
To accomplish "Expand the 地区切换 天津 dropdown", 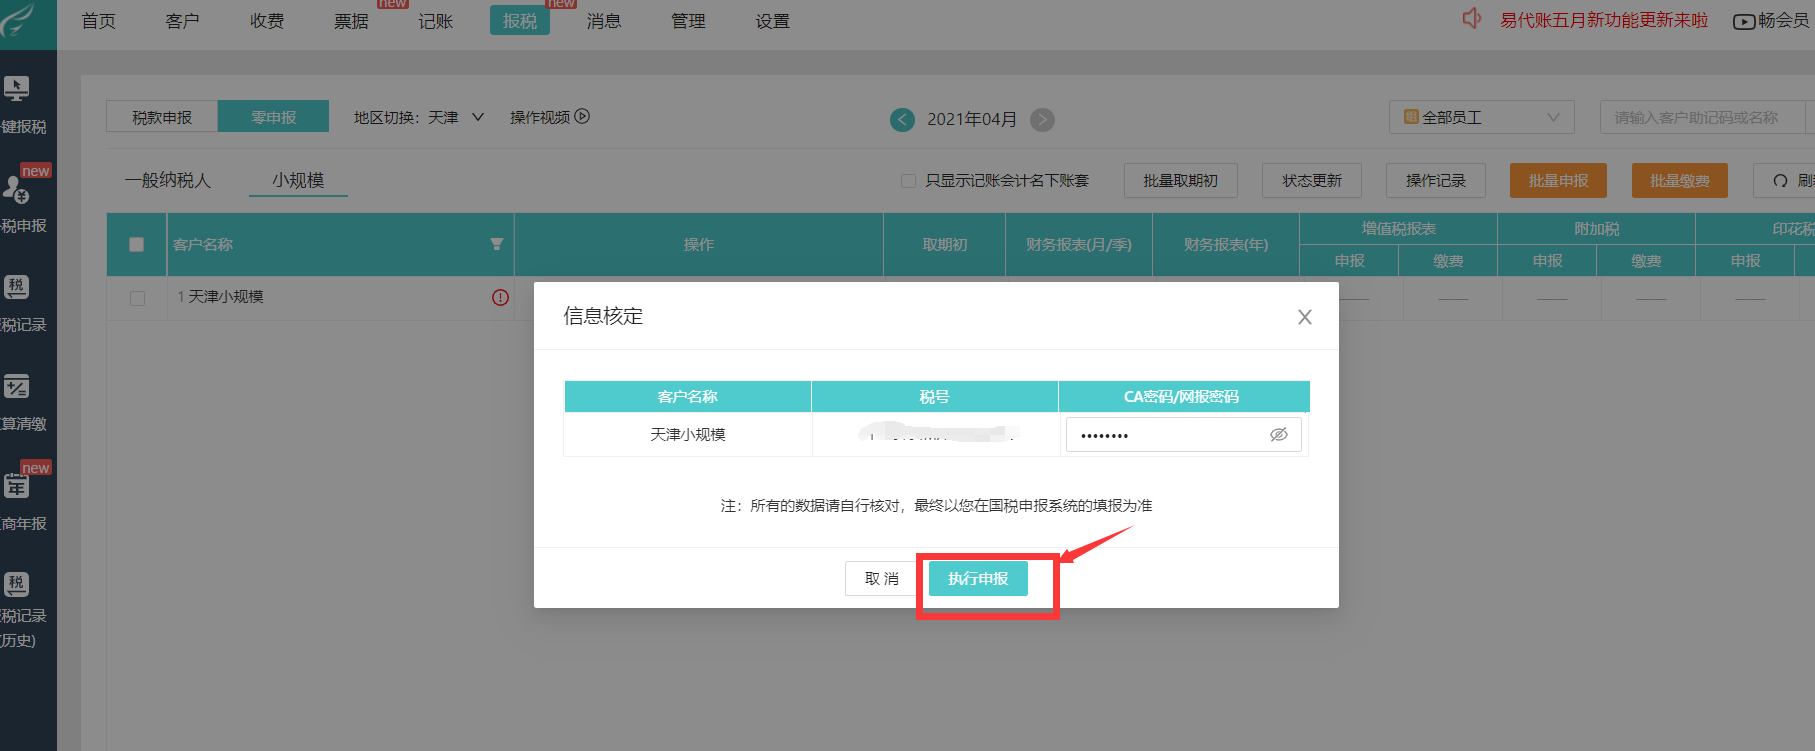I will point(477,117).
